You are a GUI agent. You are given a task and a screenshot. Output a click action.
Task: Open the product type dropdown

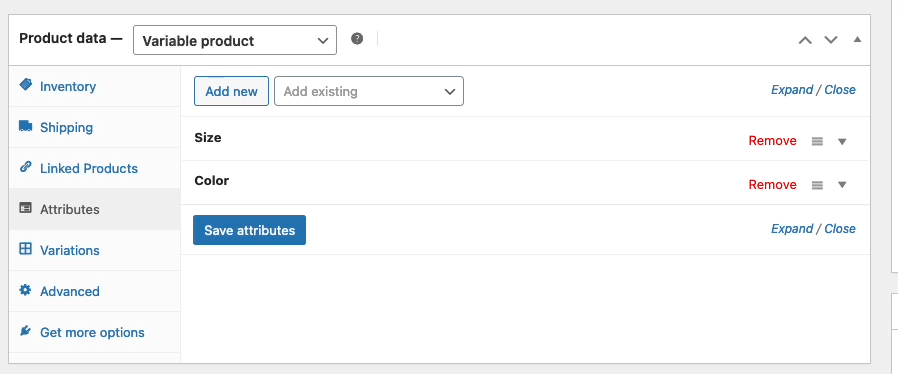[235, 40]
